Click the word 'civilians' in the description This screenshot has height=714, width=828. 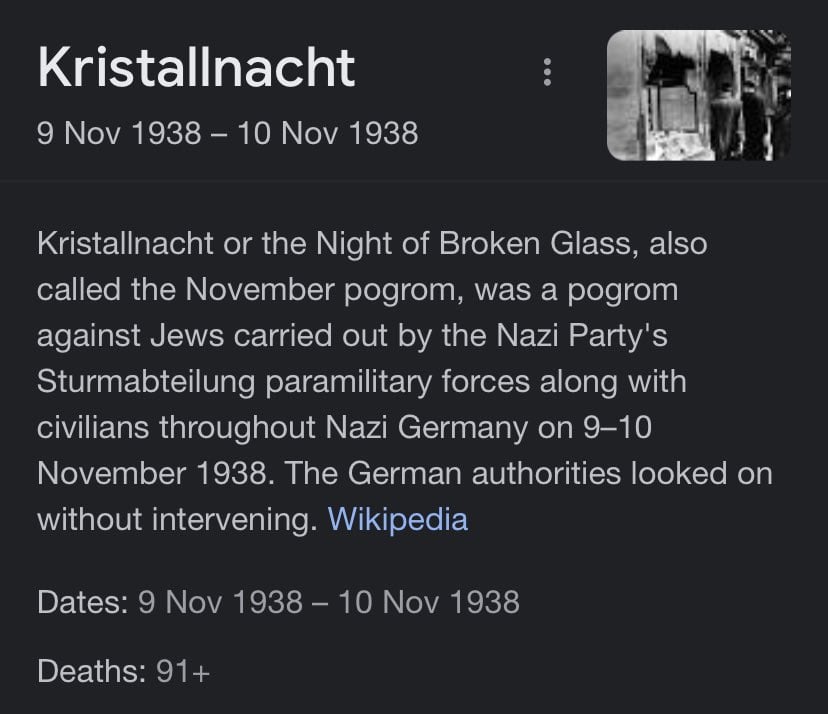pyautogui.click(x=93, y=427)
